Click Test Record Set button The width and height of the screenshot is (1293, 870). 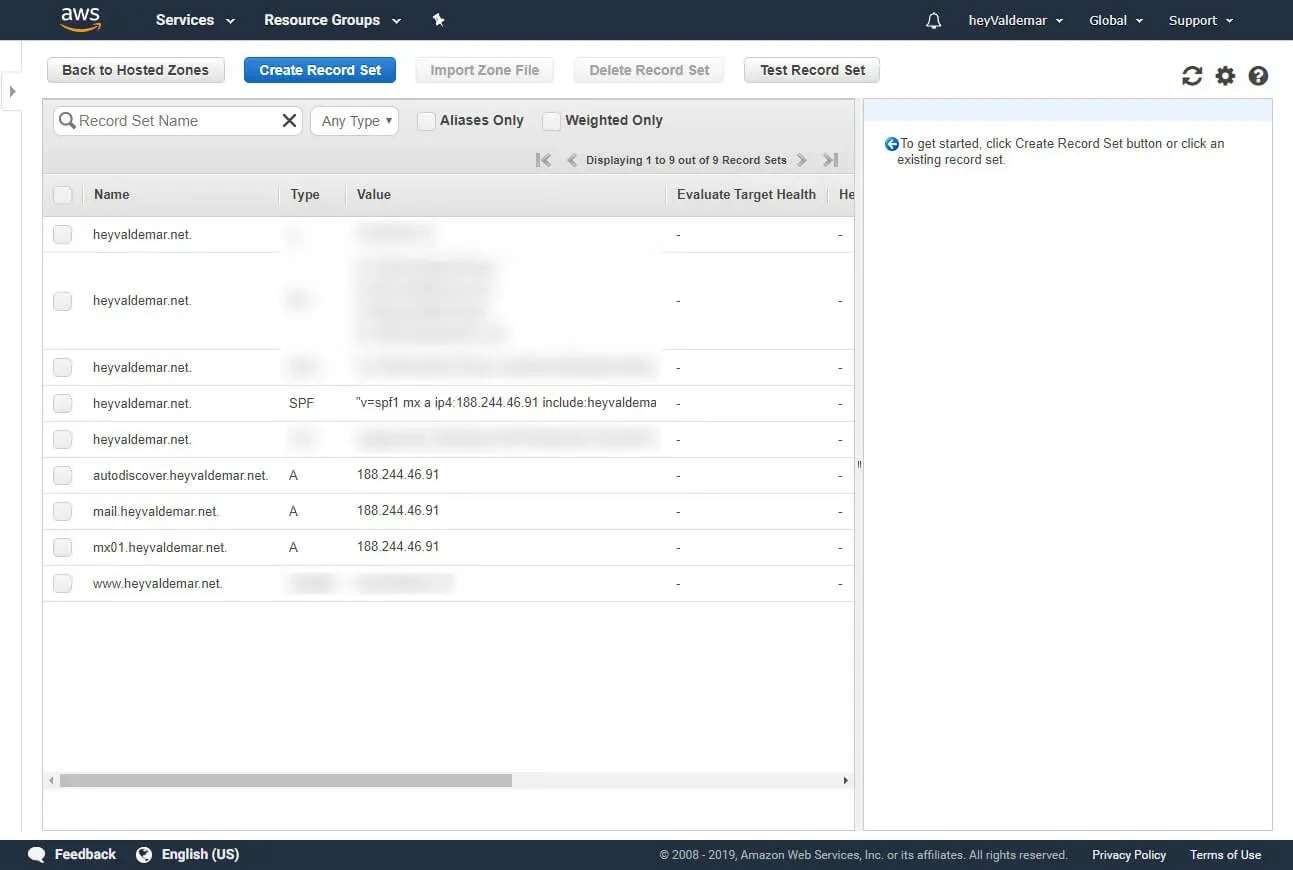click(x=812, y=70)
